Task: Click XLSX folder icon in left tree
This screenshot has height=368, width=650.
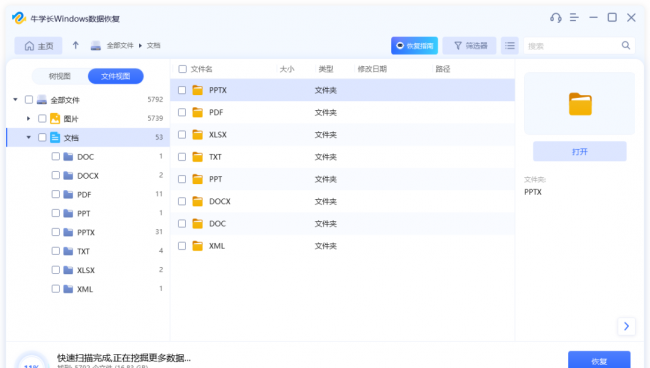Action: point(68,270)
